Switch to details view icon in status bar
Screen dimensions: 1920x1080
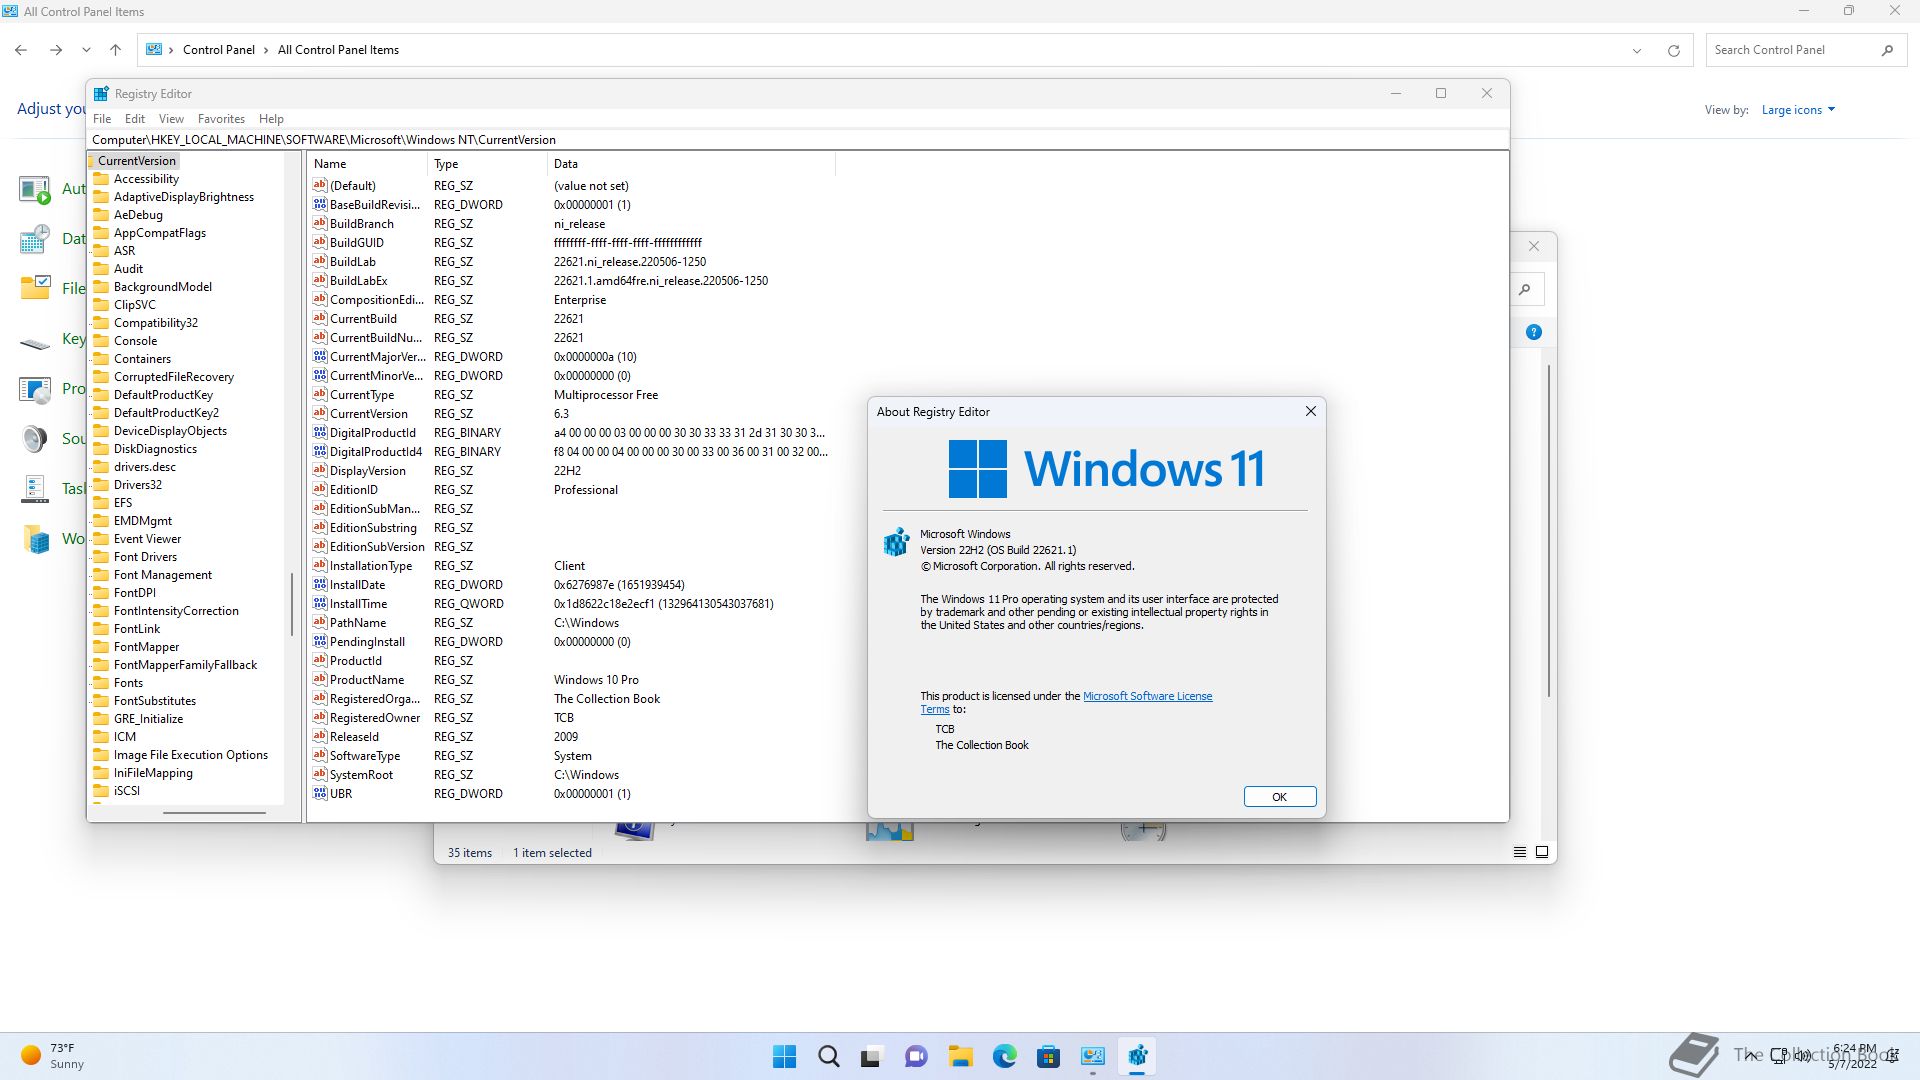click(1520, 852)
